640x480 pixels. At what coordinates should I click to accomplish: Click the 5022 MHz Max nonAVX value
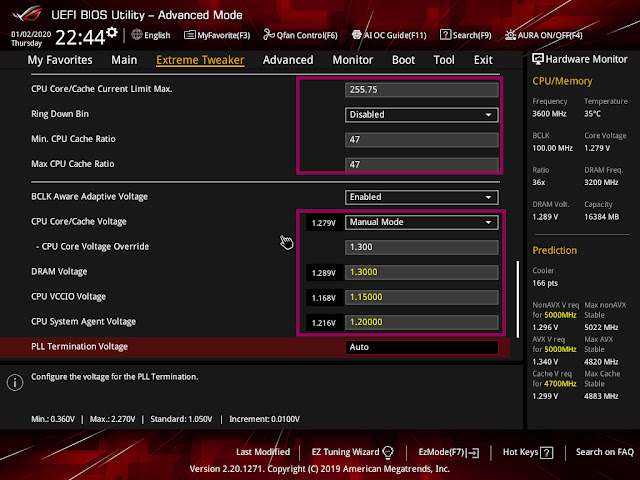[601, 327]
